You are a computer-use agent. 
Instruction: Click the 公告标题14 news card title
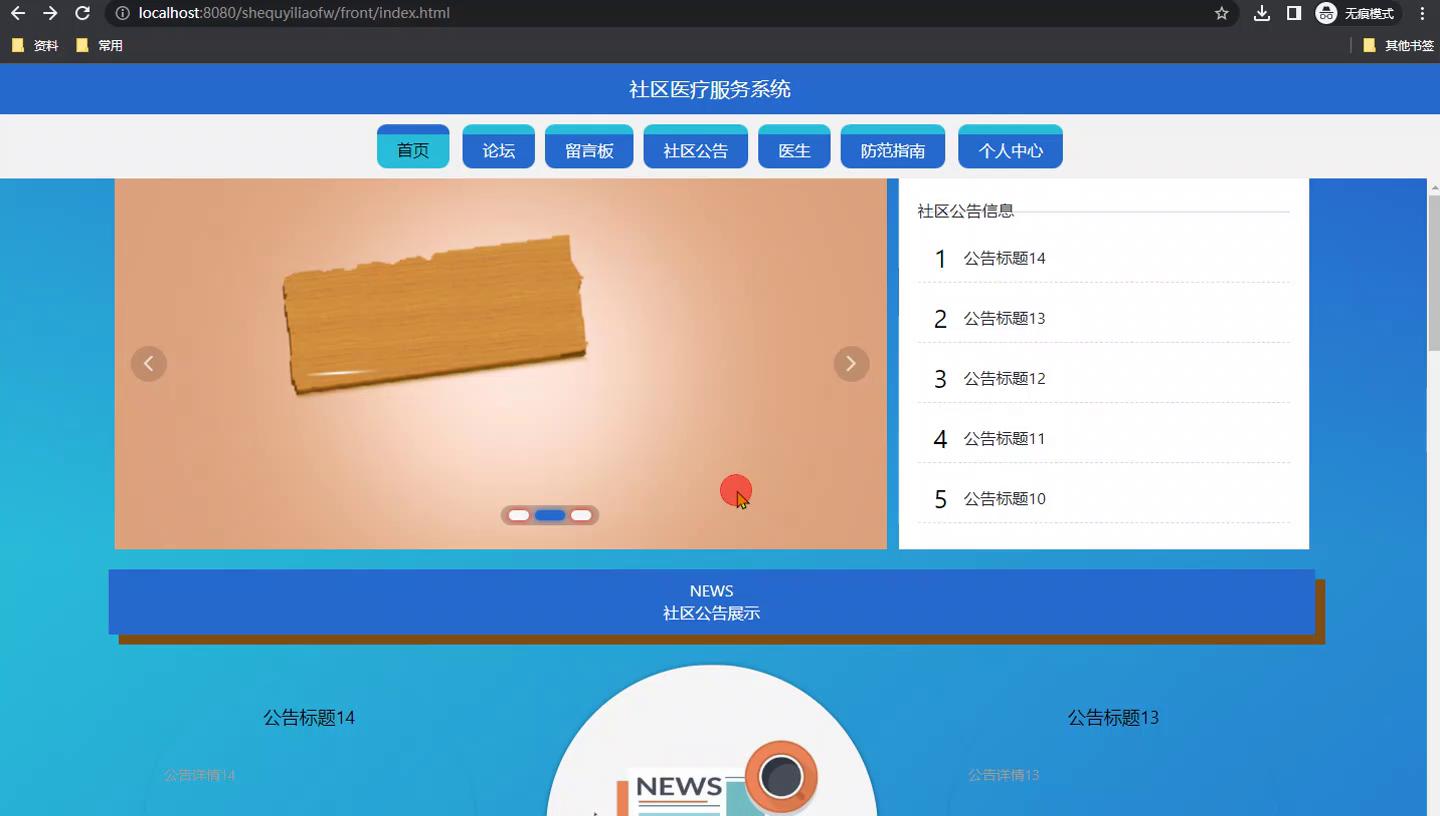(x=309, y=717)
